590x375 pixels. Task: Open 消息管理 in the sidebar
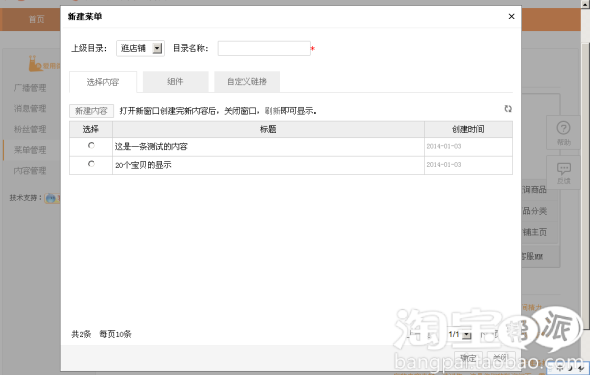tap(30, 109)
